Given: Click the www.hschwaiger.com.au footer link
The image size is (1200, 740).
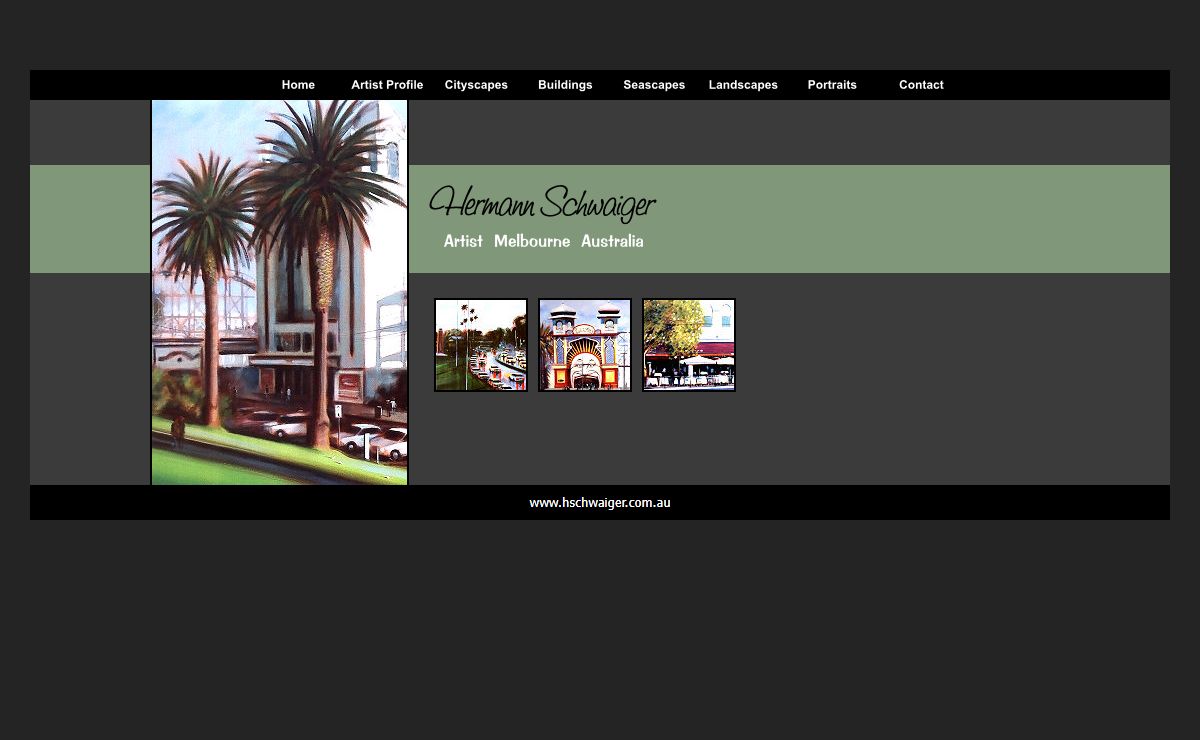Looking at the screenshot, I should point(600,503).
